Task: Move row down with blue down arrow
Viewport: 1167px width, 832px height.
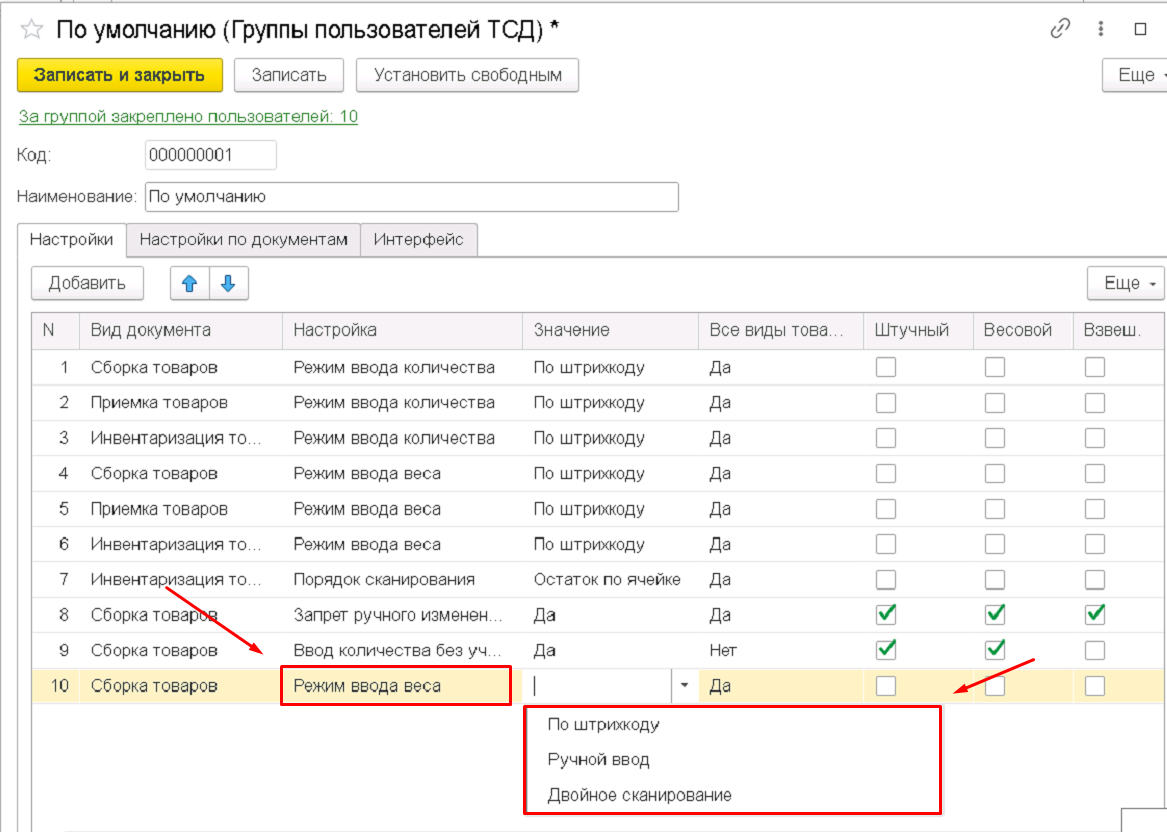Action: (228, 283)
